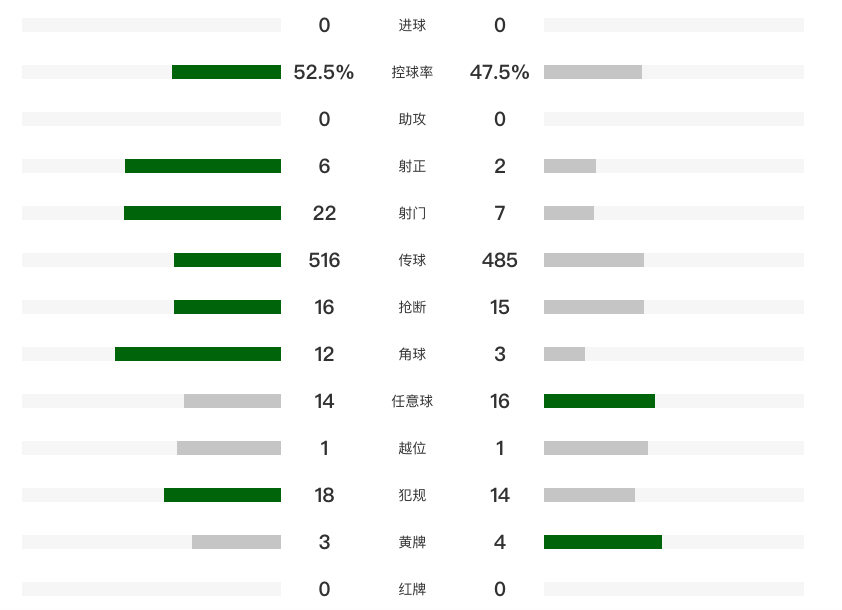
Task: Click the right green 黄牌 bar
Action: (603, 542)
